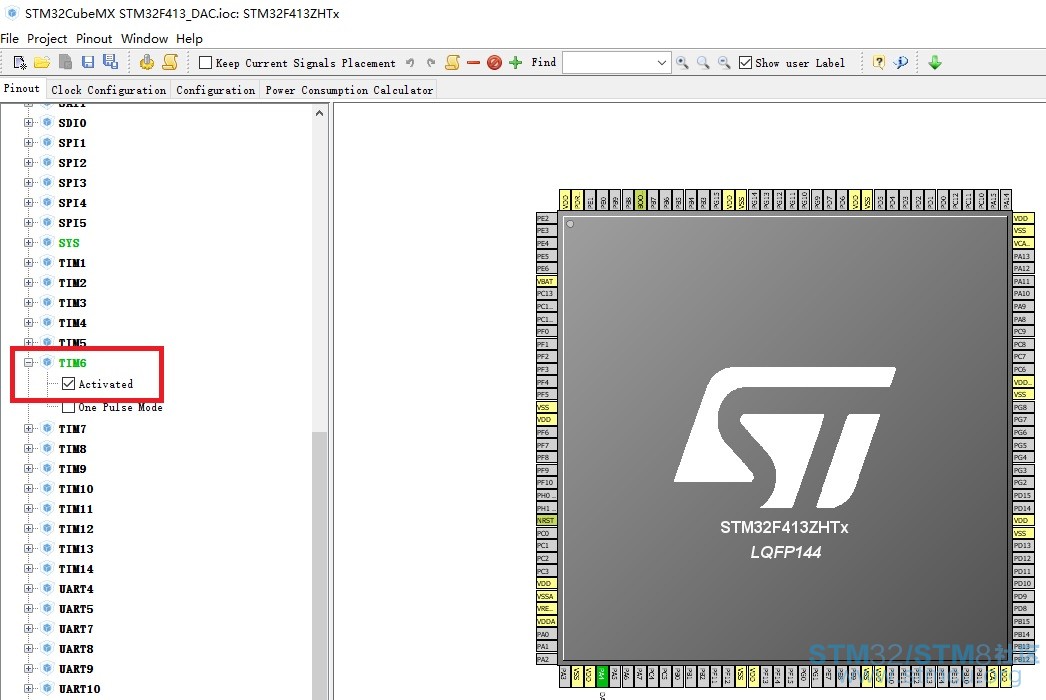Click the Redo arrow icon

click(431, 63)
